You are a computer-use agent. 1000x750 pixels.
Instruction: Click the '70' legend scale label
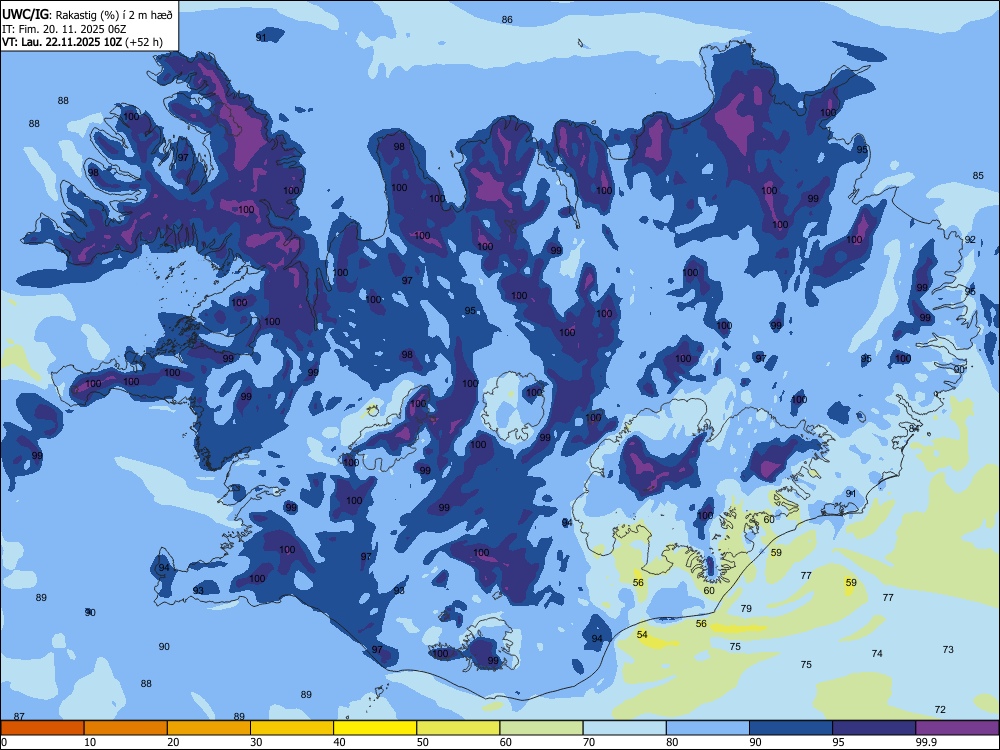[x=589, y=742]
